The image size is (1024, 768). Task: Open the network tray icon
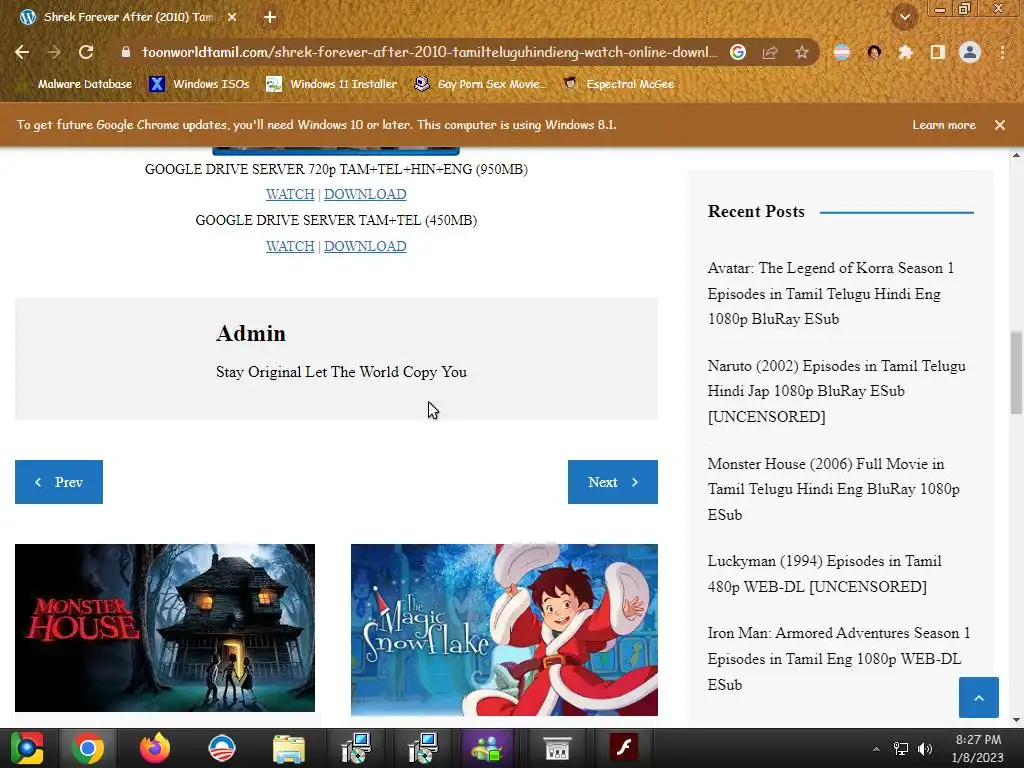[901, 749]
